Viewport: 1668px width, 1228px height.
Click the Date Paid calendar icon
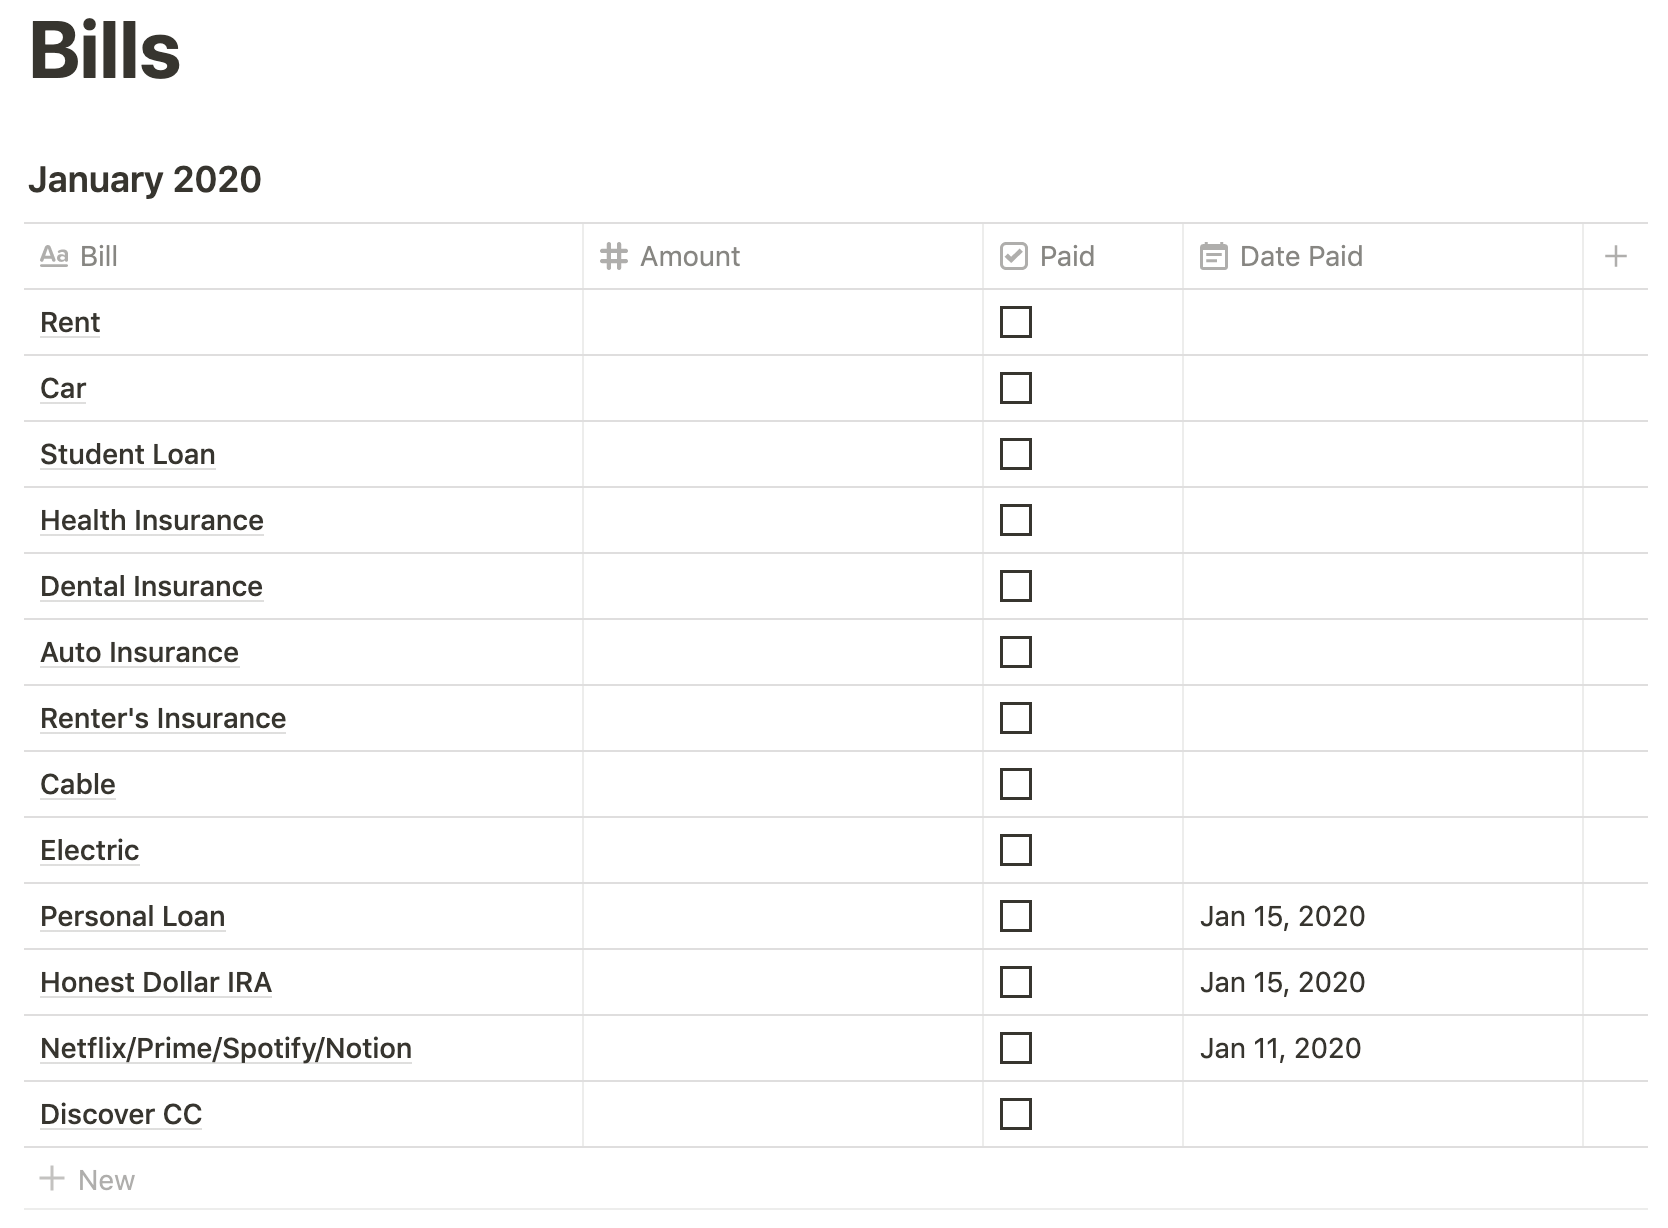(x=1213, y=257)
